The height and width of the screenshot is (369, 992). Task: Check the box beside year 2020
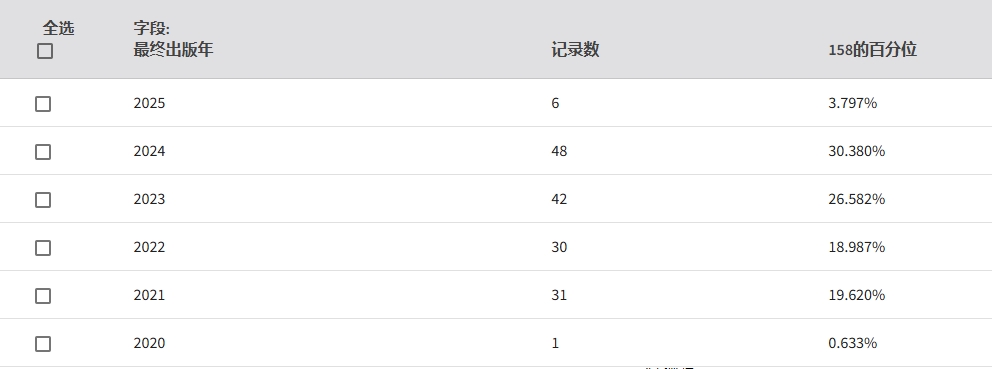click(43, 344)
